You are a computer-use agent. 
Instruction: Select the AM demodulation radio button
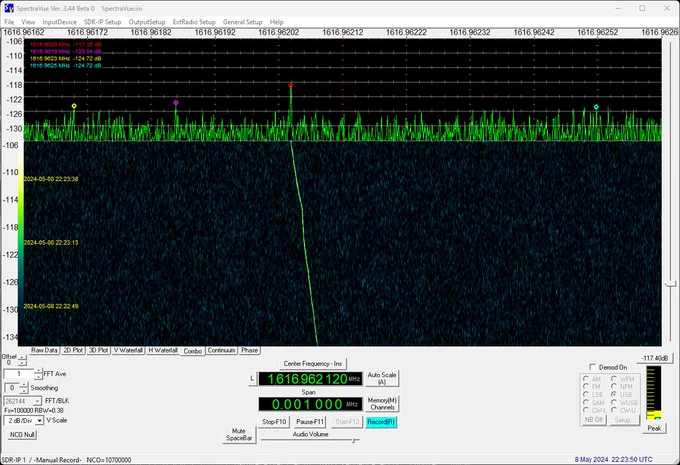[x=586, y=379]
